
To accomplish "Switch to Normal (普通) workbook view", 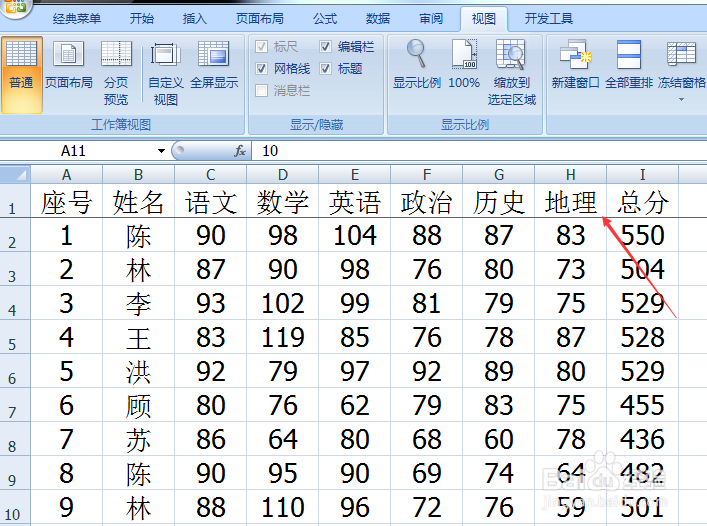I will tap(21, 74).
